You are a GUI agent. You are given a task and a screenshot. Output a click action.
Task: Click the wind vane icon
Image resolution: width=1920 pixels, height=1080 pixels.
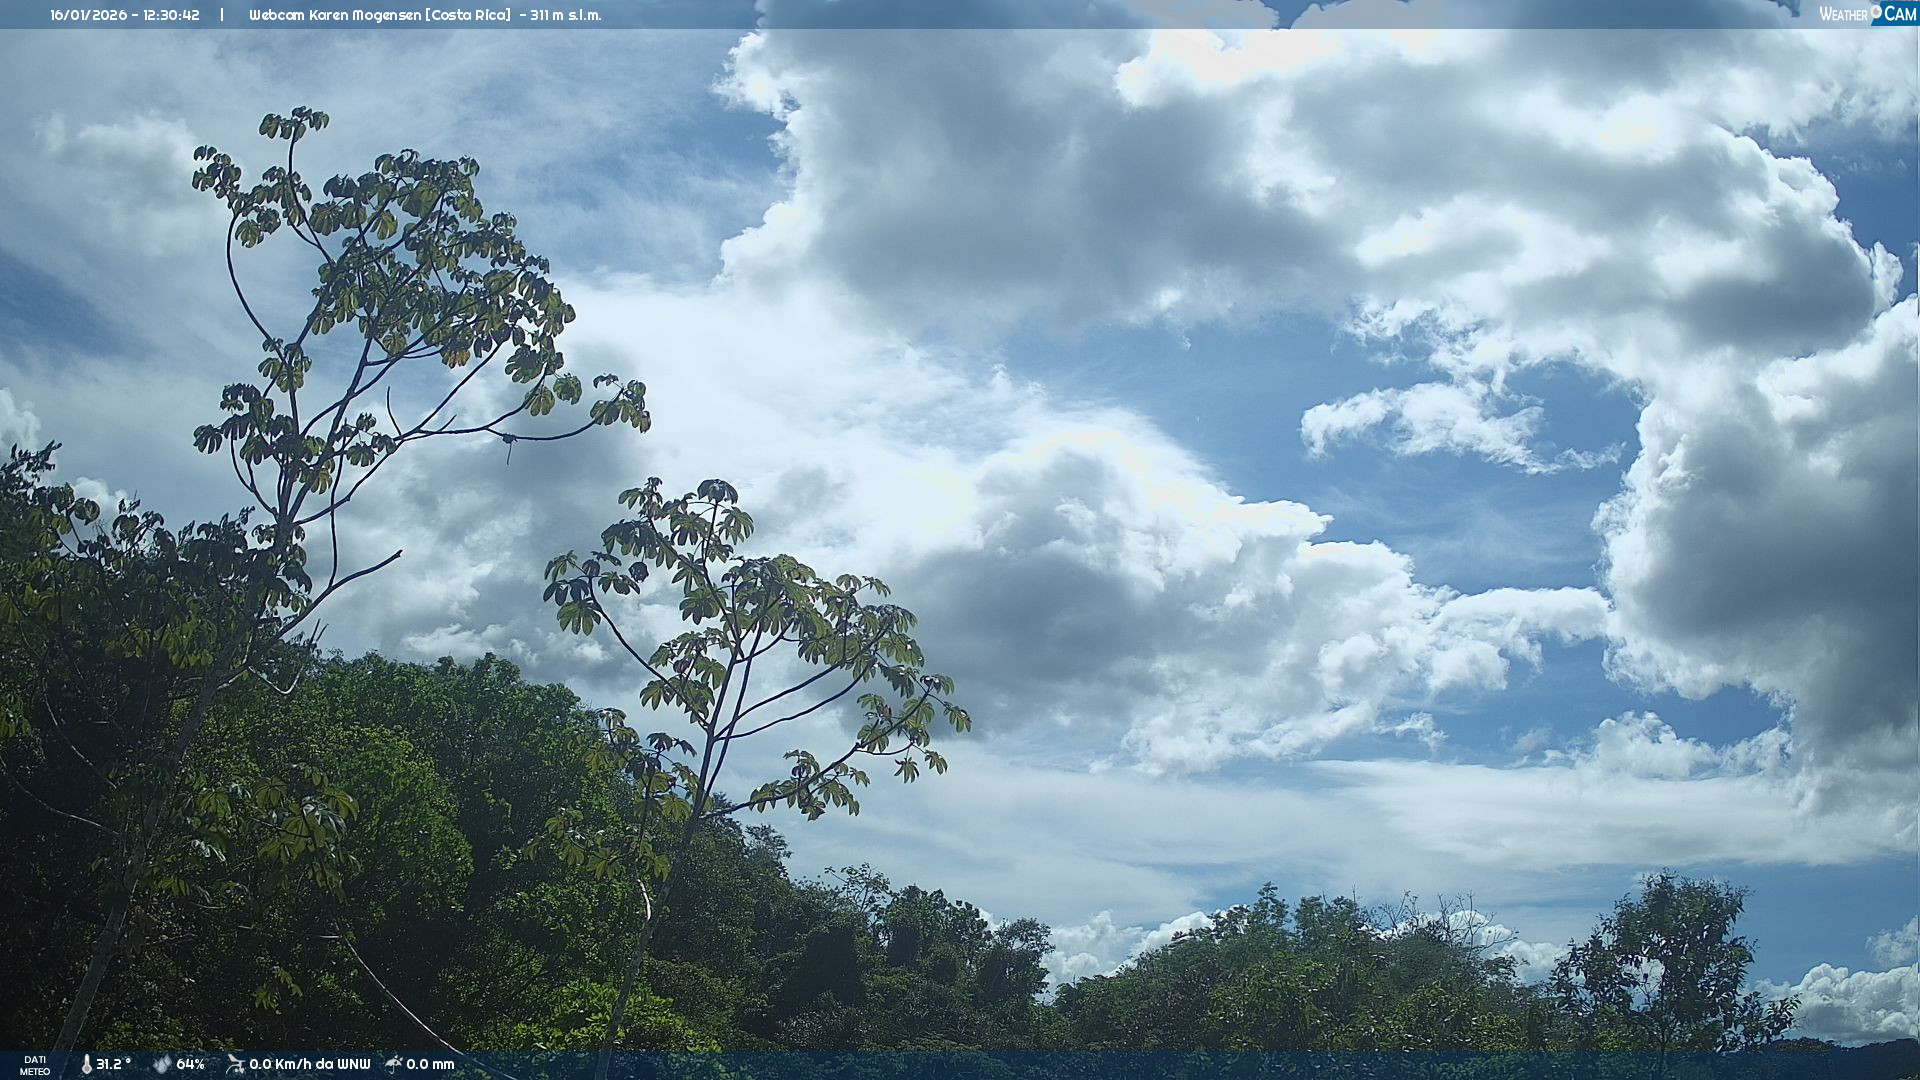pyautogui.click(x=235, y=1065)
